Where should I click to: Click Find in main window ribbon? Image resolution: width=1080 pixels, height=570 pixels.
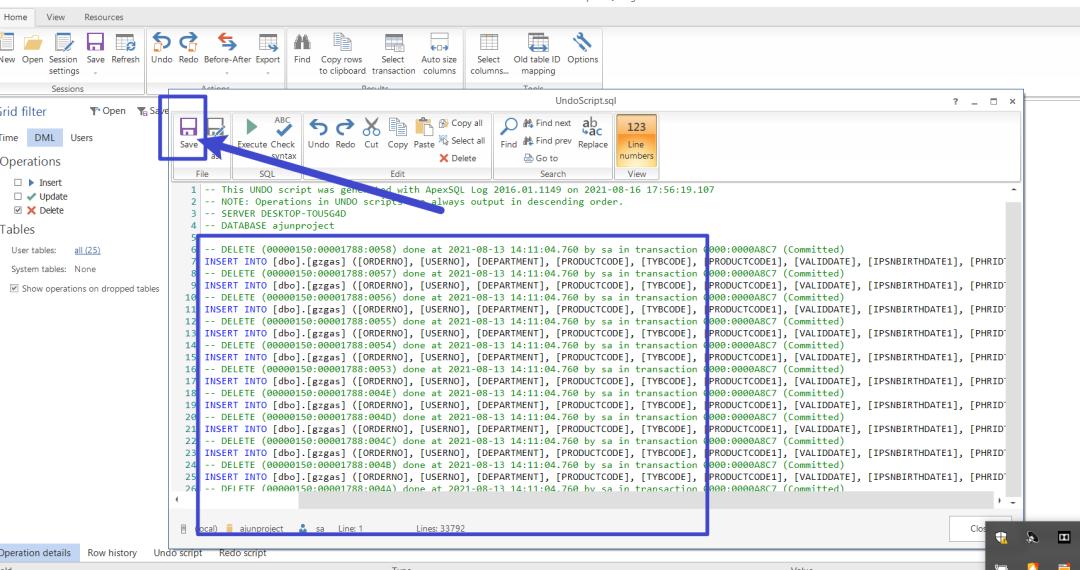[302, 50]
